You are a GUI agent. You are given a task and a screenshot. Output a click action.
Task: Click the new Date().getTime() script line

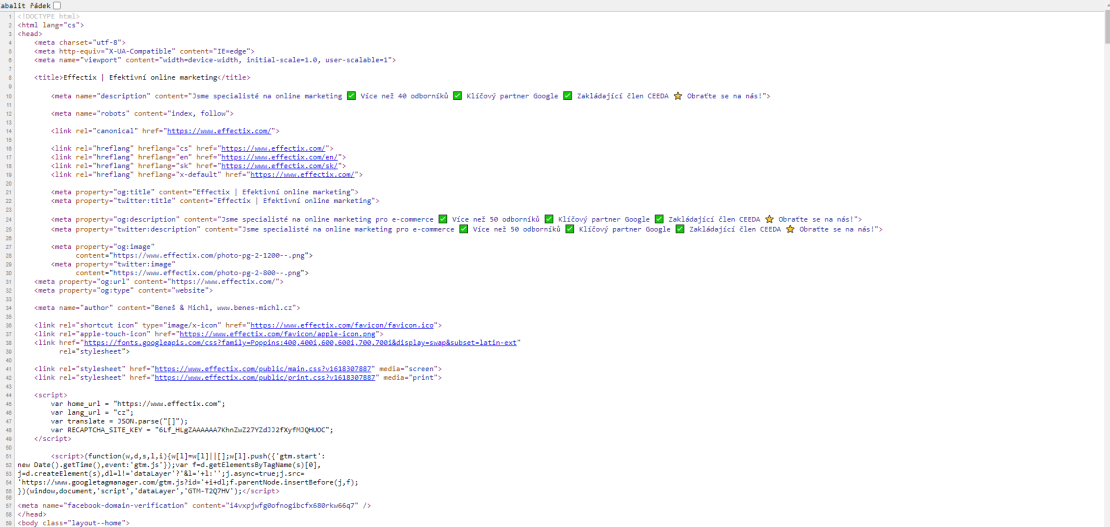point(170,465)
